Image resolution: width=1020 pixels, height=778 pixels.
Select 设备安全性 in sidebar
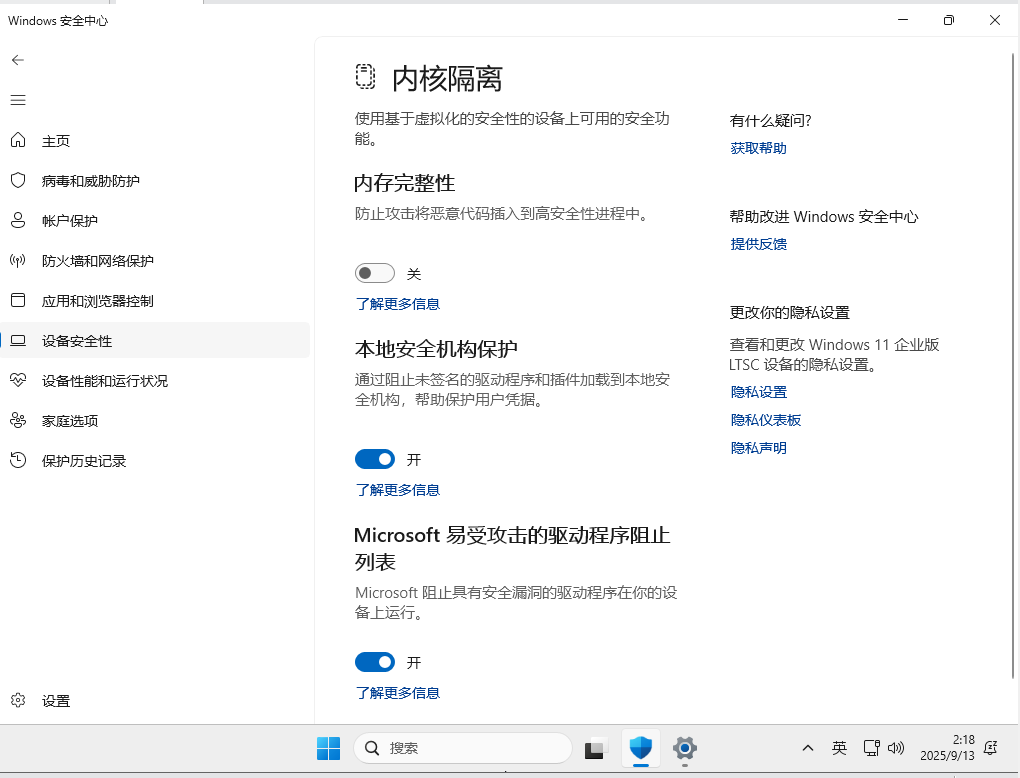tap(77, 341)
